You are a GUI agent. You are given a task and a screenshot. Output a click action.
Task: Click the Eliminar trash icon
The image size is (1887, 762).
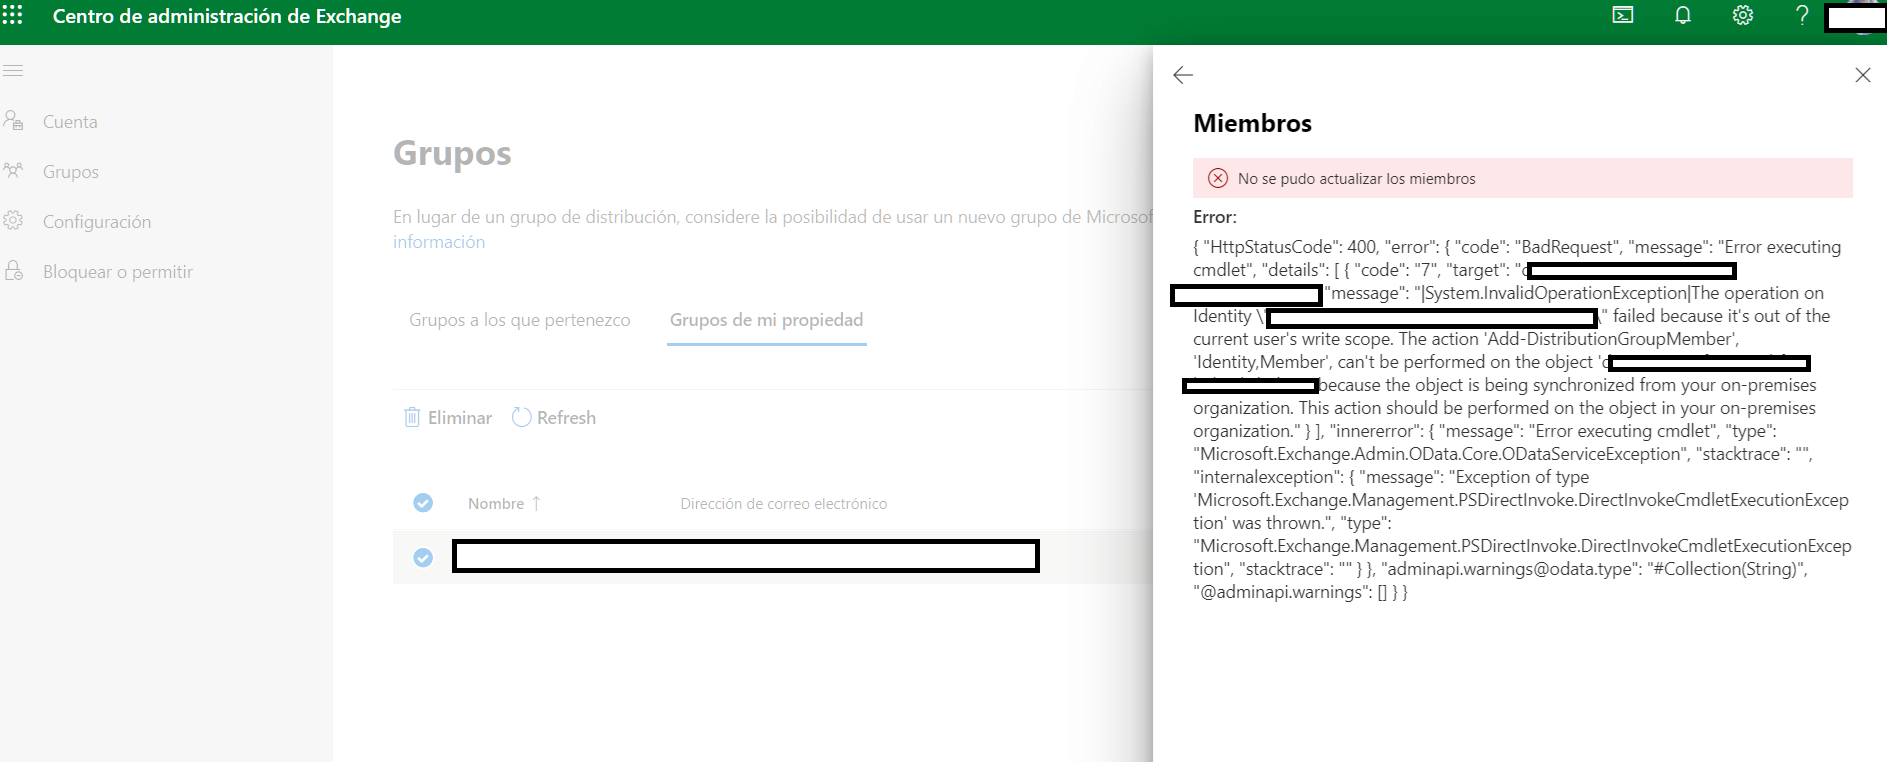(x=412, y=417)
